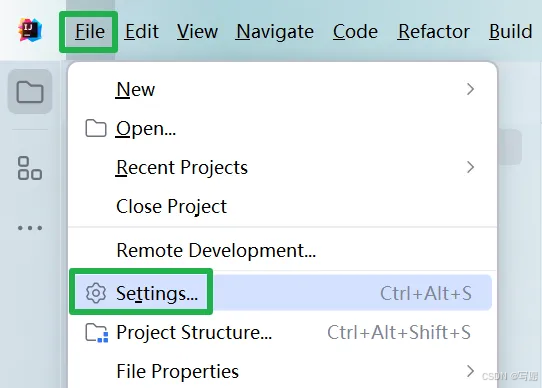Open the Edit menu

142,32
